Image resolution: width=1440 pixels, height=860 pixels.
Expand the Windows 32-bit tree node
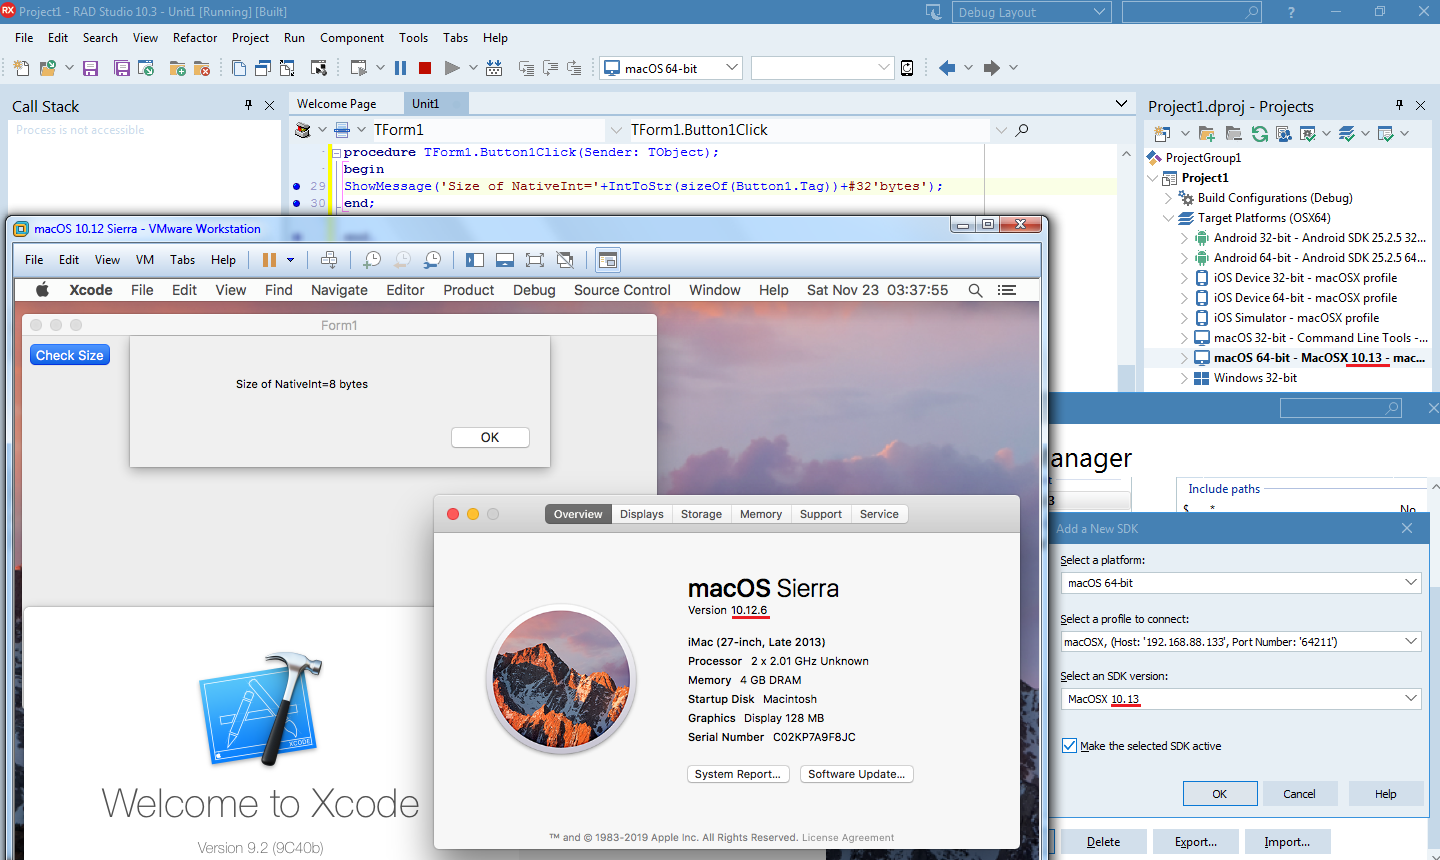1184,378
